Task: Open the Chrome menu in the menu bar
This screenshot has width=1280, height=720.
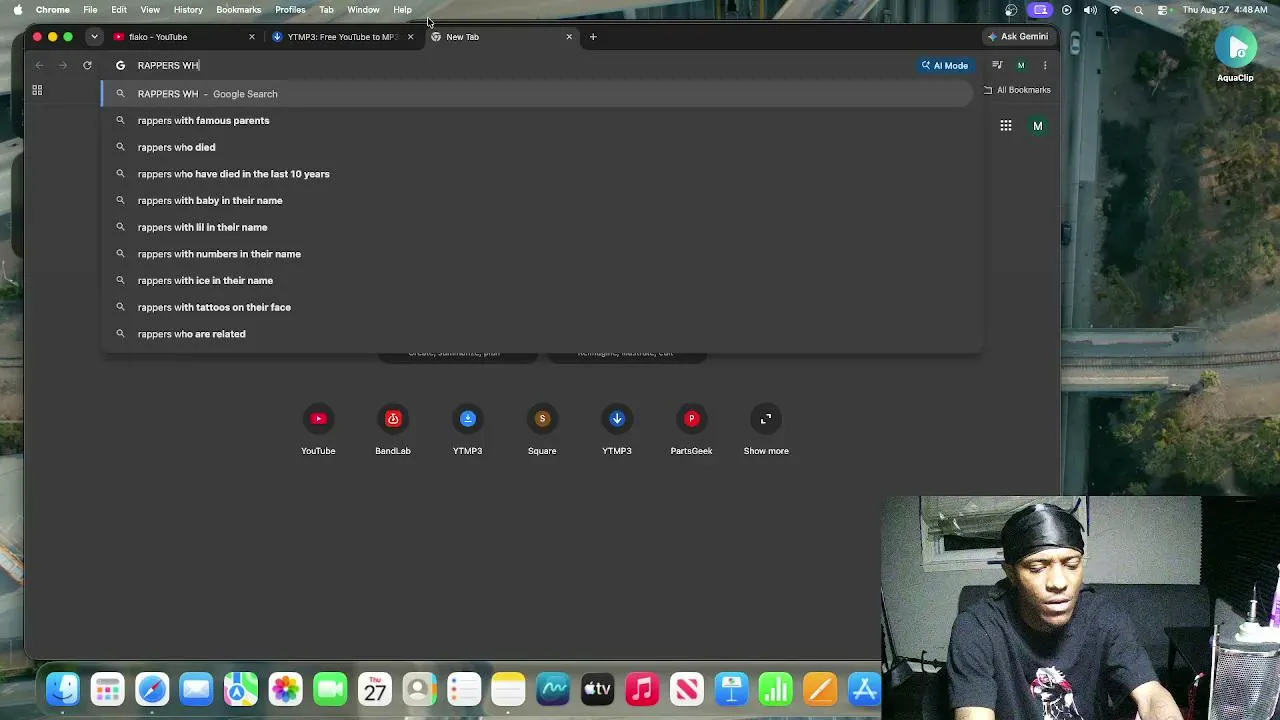Action: click(53, 10)
